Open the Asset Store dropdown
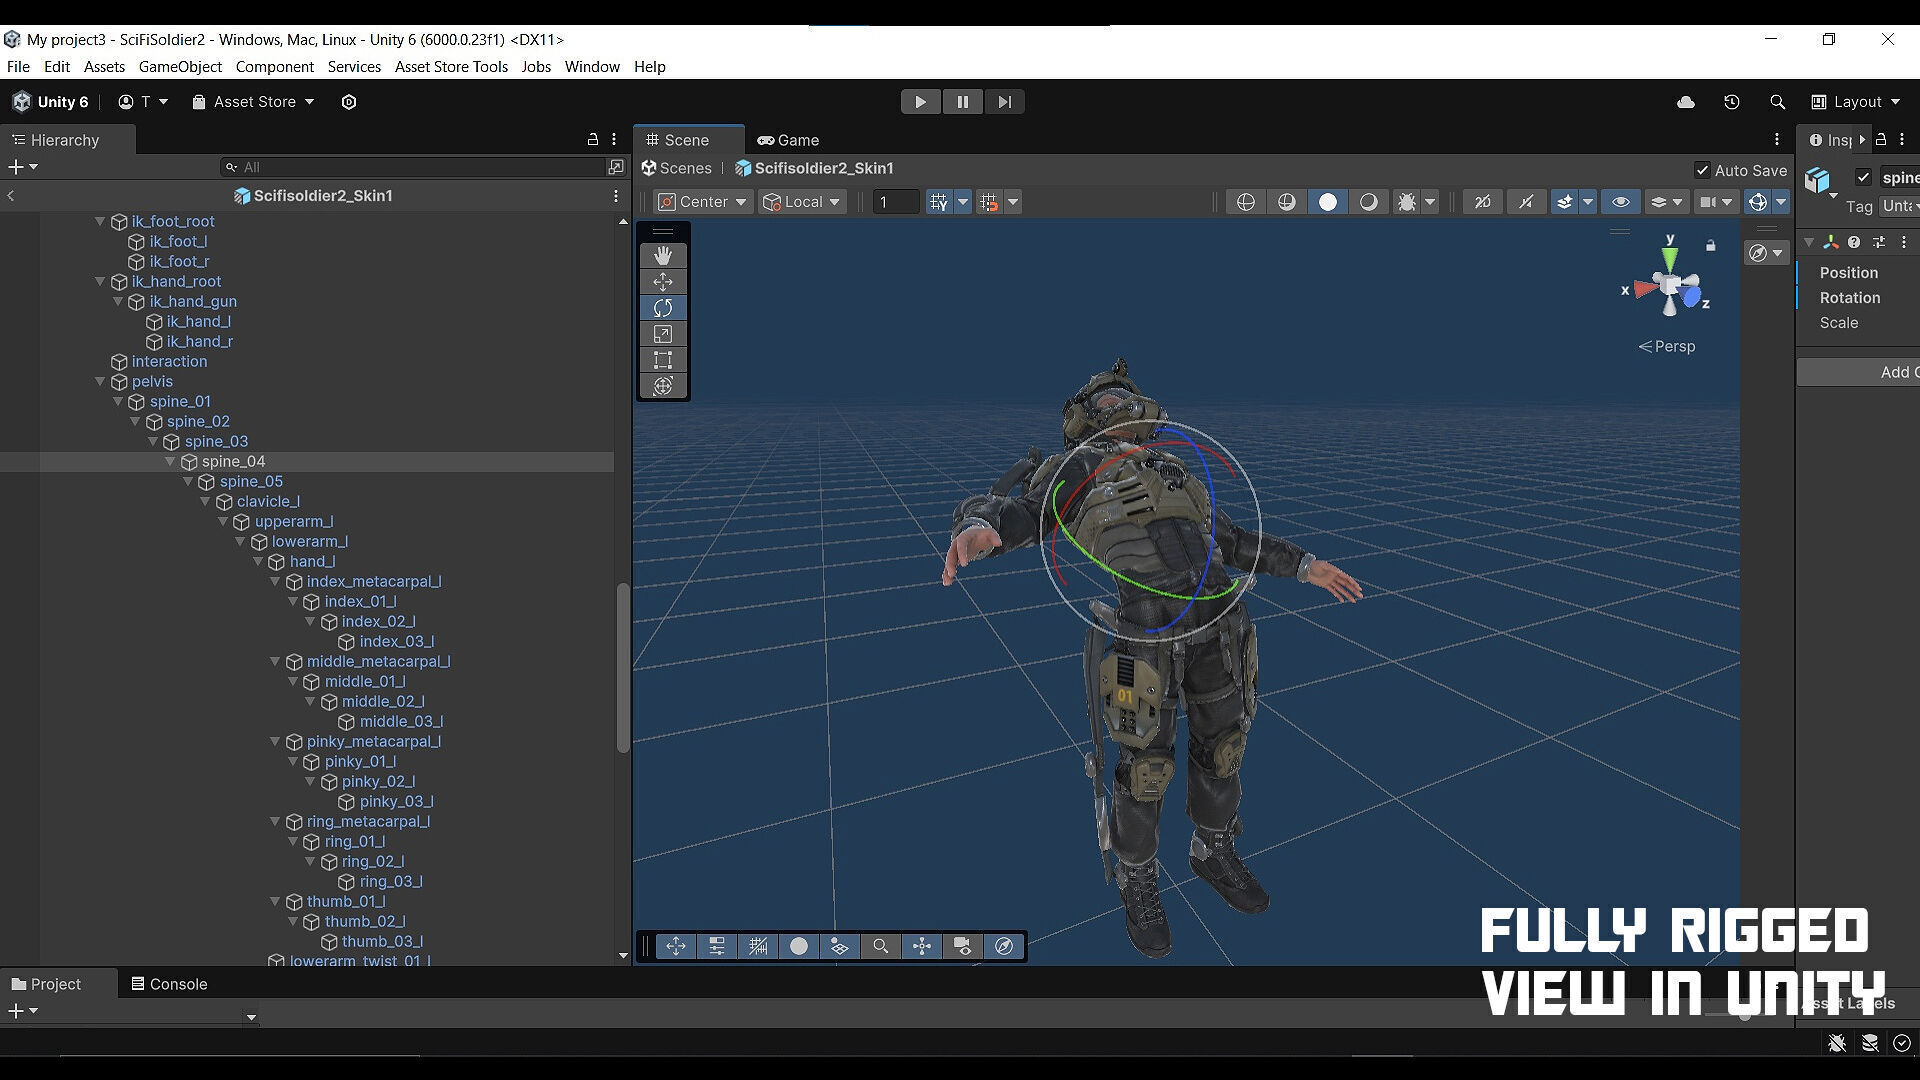This screenshot has width=1920, height=1080. (x=253, y=102)
